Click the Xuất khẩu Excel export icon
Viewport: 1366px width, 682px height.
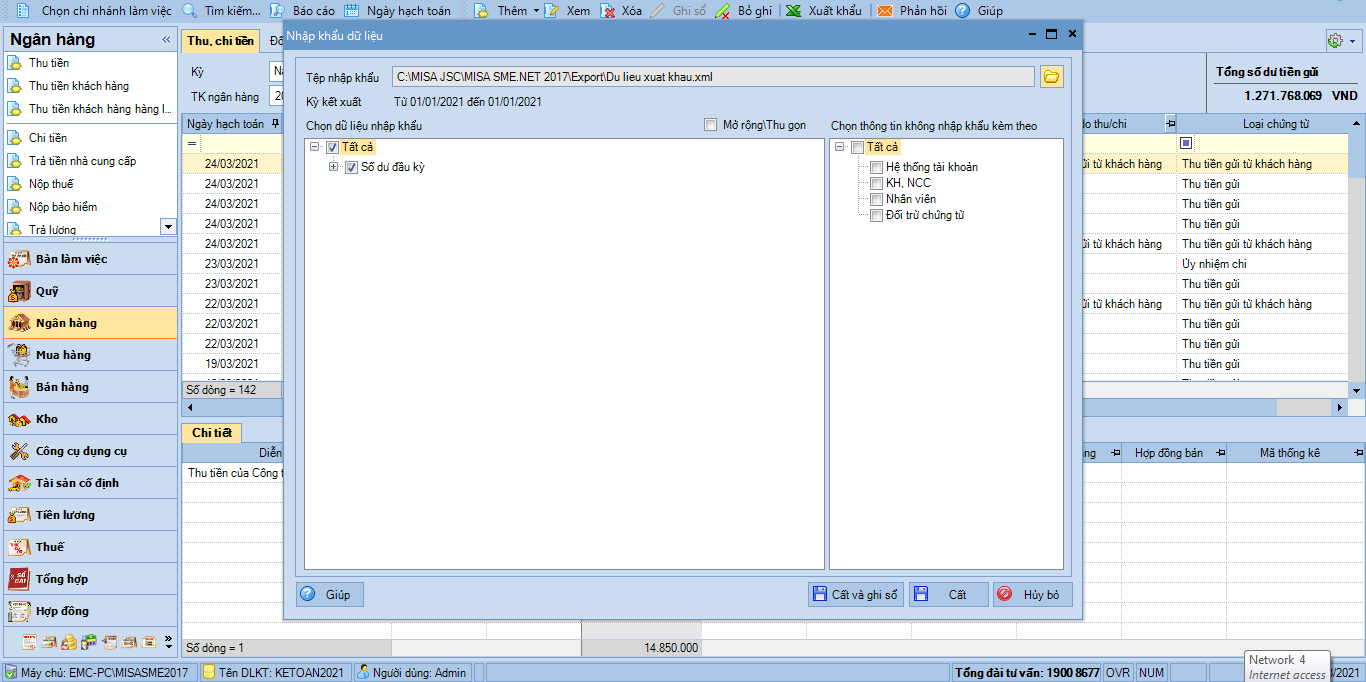click(x=793, y=10)
